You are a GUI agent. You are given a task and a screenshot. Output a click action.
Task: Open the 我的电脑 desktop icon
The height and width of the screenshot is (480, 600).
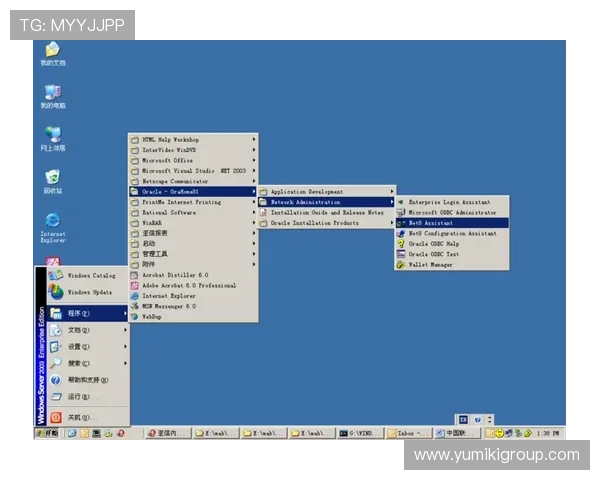[53, 96]
